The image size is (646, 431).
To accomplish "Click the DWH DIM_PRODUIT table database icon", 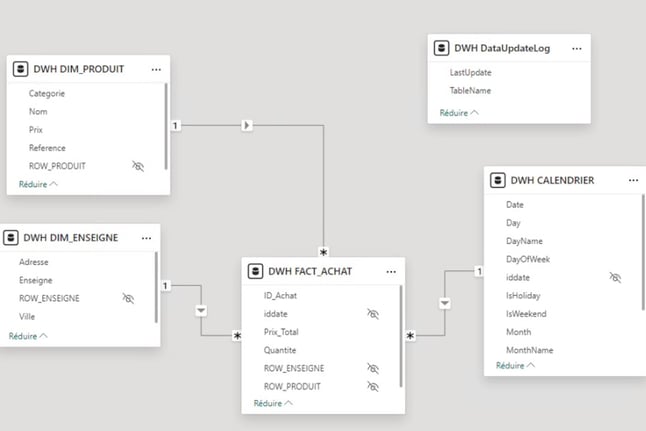I will coord(20,69).
